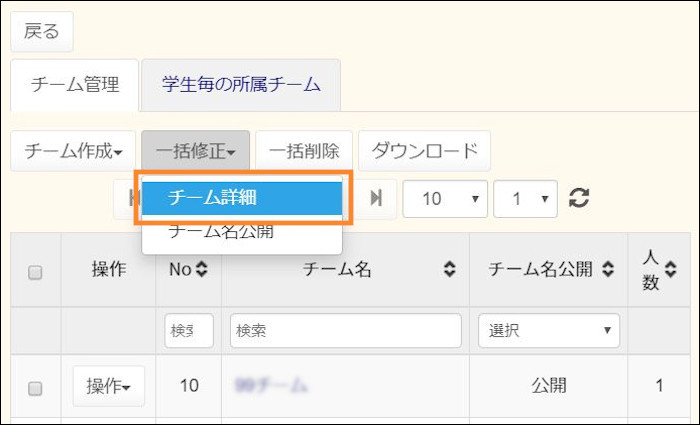Click the refresh icon beside the page selector
This screenshot has width=700, height=425.
(578, 198)
